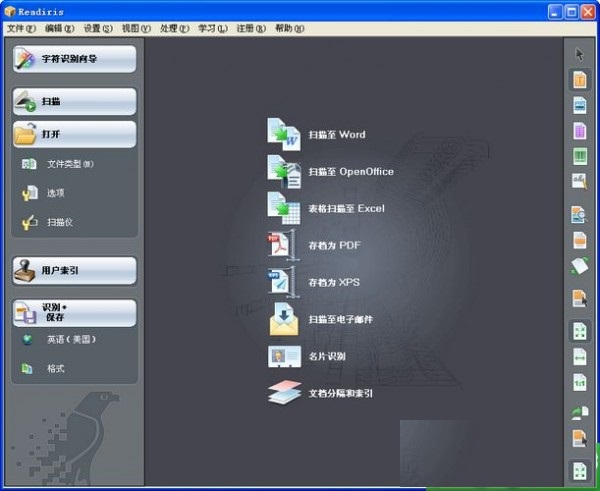Screen dimensions: 600x491
Task: Set zoom to 1:1 actual size
Action: click(580, 382)
